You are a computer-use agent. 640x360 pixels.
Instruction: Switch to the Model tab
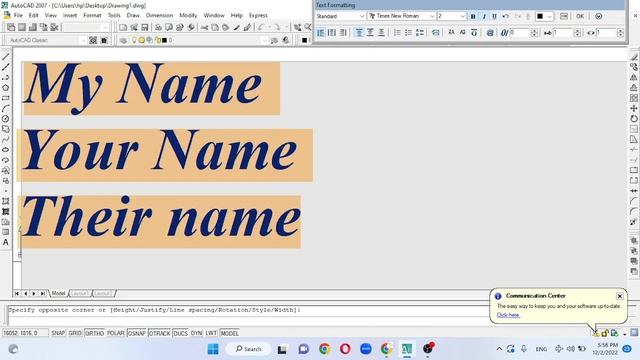pyautogui.click(x=58, y=293)
